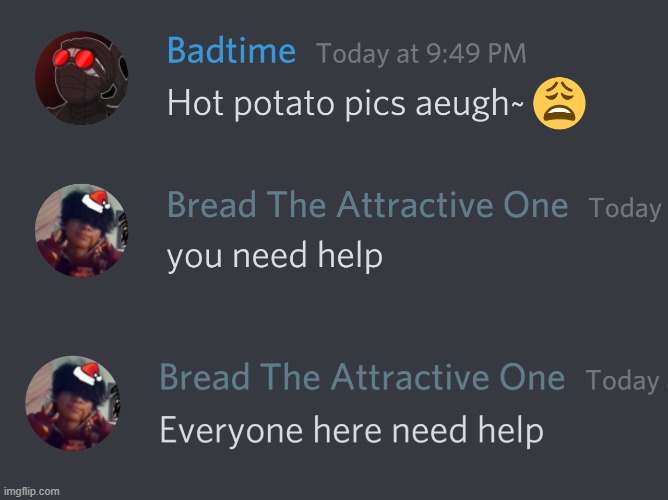Click Santa hat on avatar beside you need help
The image size is (668, 500).
[x=95, y=201]
